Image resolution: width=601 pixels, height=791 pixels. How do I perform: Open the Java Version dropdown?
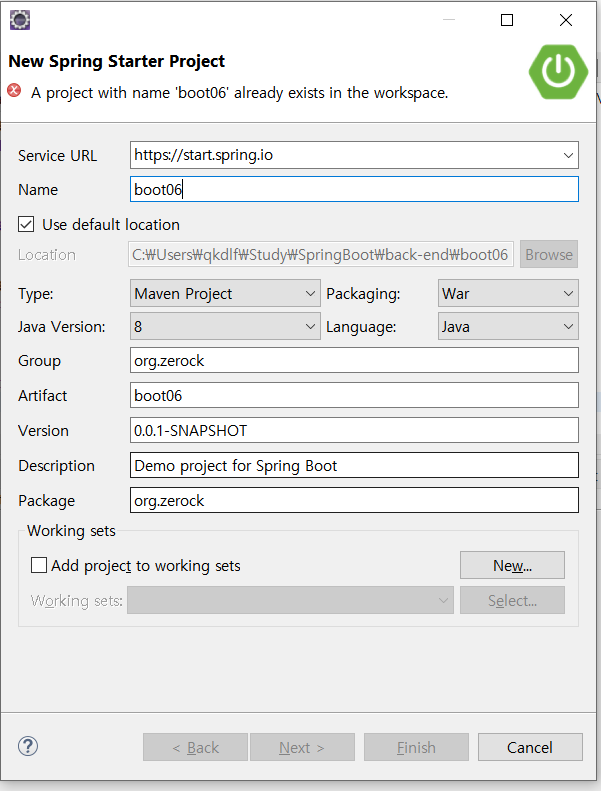point(225,326)
